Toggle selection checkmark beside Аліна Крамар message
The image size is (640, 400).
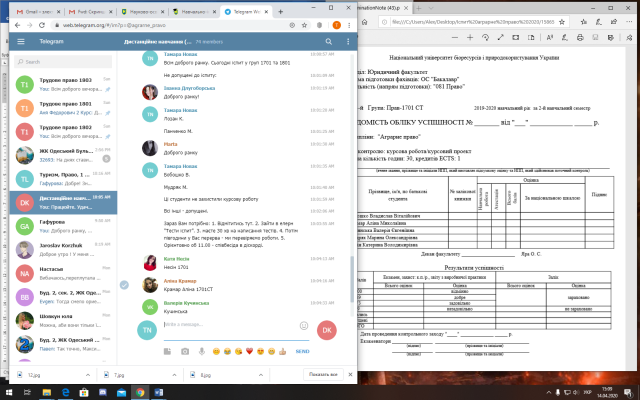click(124, 285)
